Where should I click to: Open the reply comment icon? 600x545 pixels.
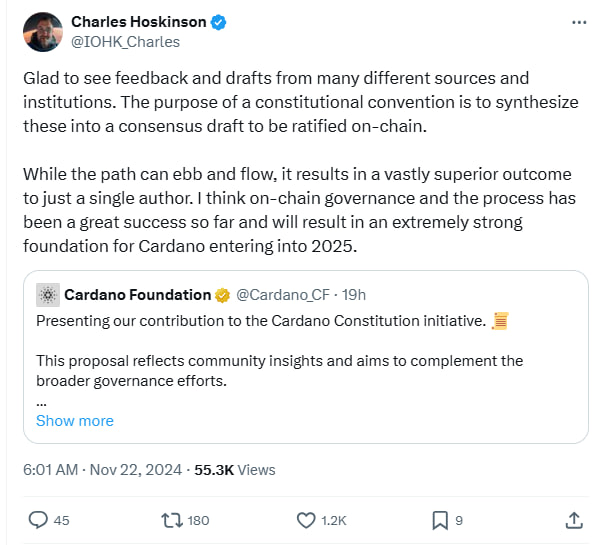(x=38, y=520)
